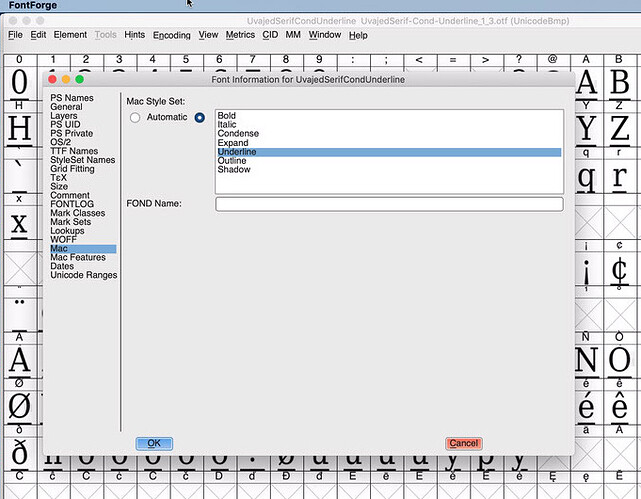Select the Automatic radio button

click(x=136, y=118)
